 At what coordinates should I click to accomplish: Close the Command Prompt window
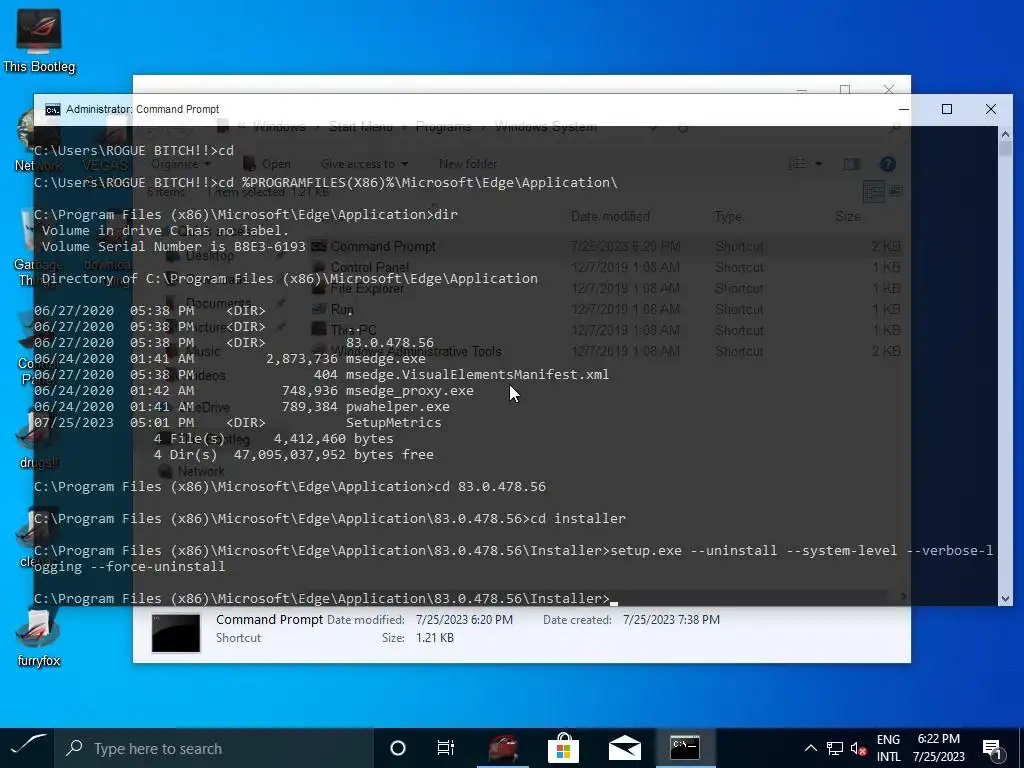click(x=991, y=109)
